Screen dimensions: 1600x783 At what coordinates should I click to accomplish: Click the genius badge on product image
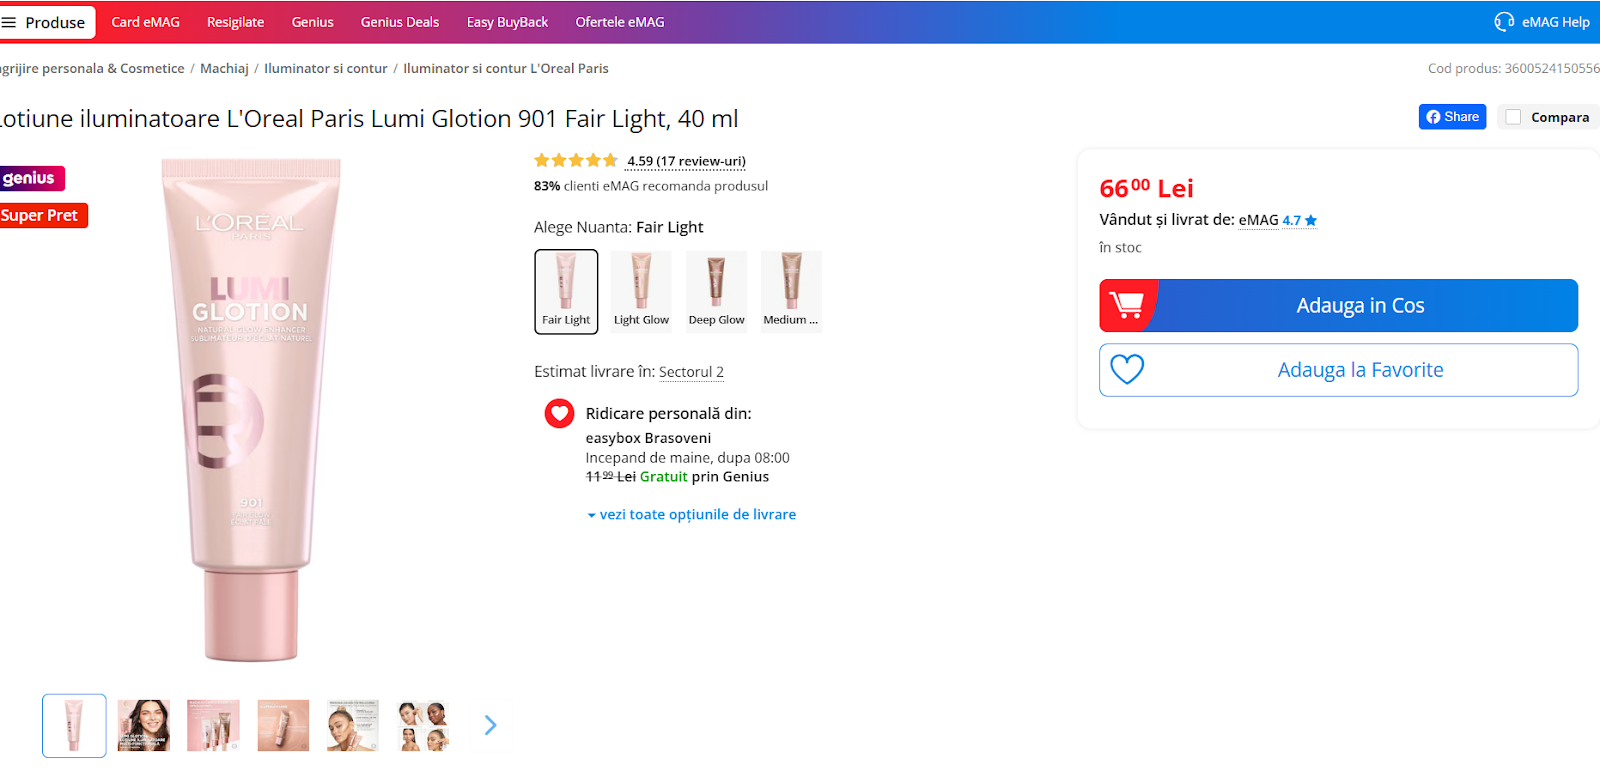[x=30, y=178]
